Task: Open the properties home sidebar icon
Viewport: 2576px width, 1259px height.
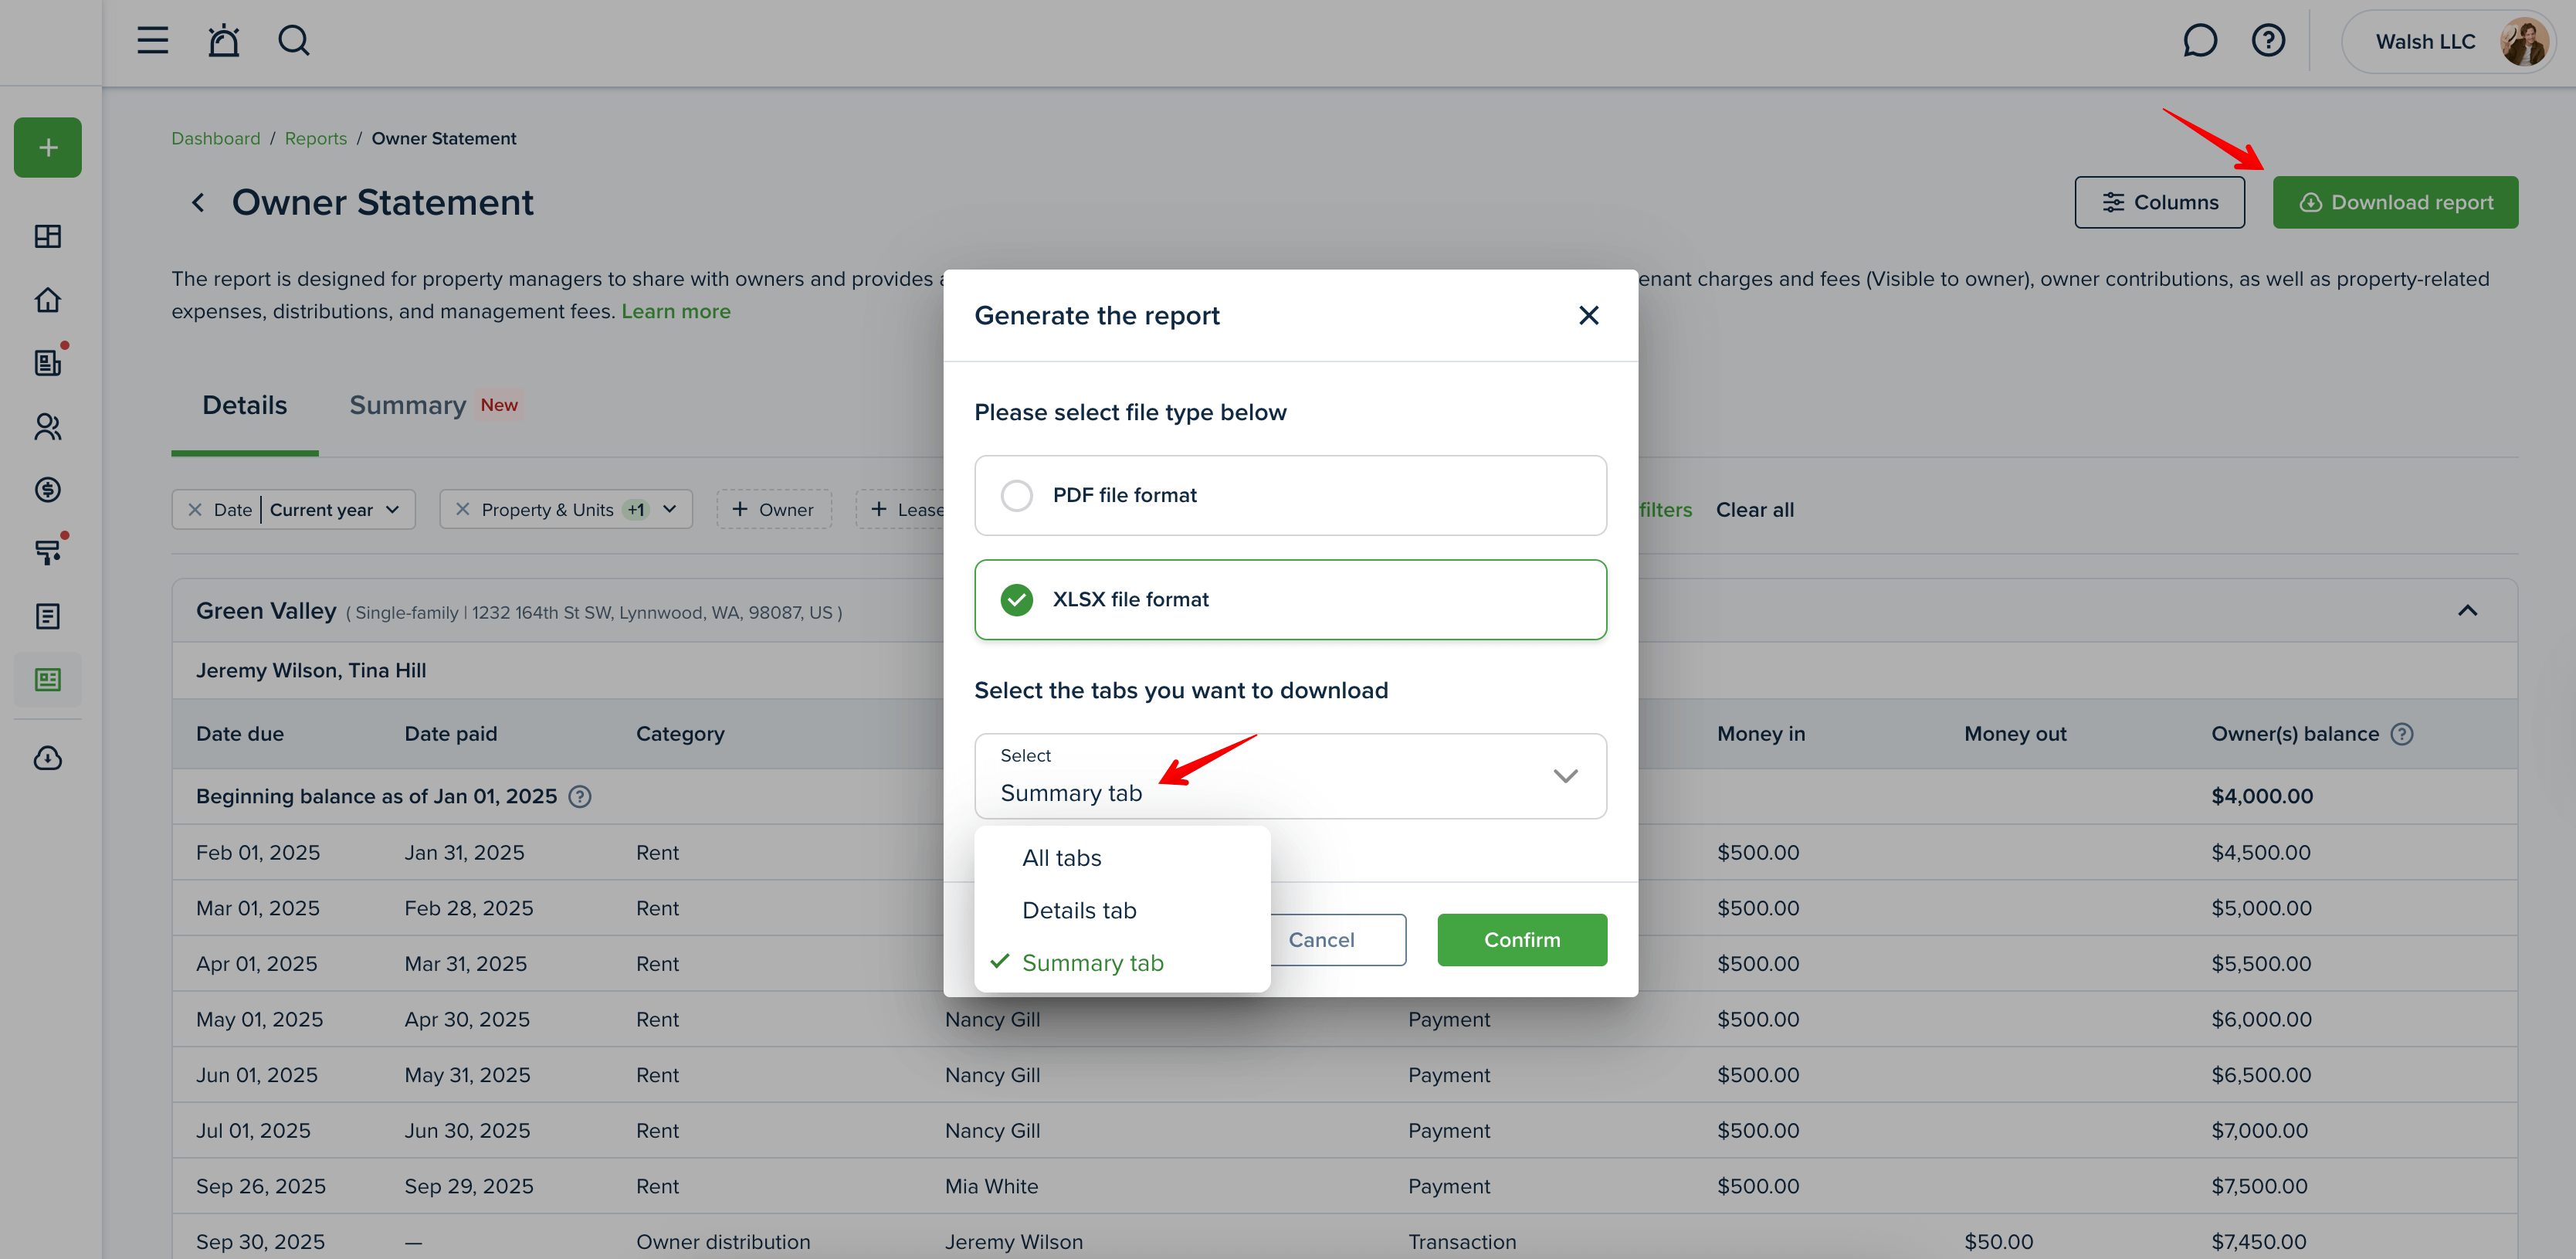Action: pos(48,300)
